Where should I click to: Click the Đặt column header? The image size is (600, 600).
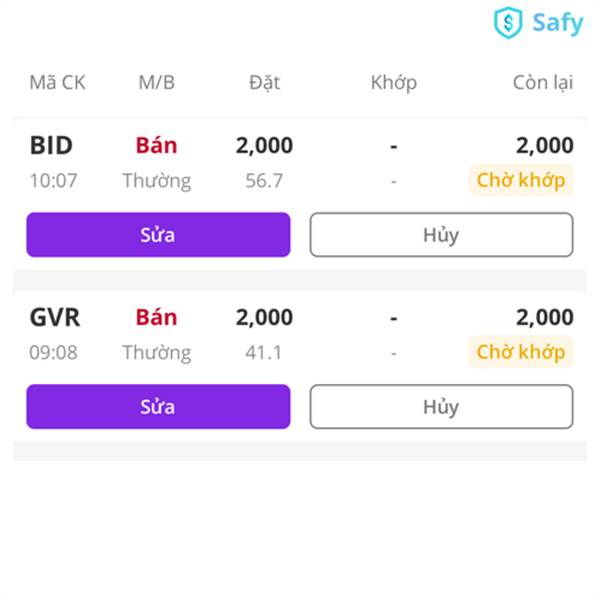(264, 82)
